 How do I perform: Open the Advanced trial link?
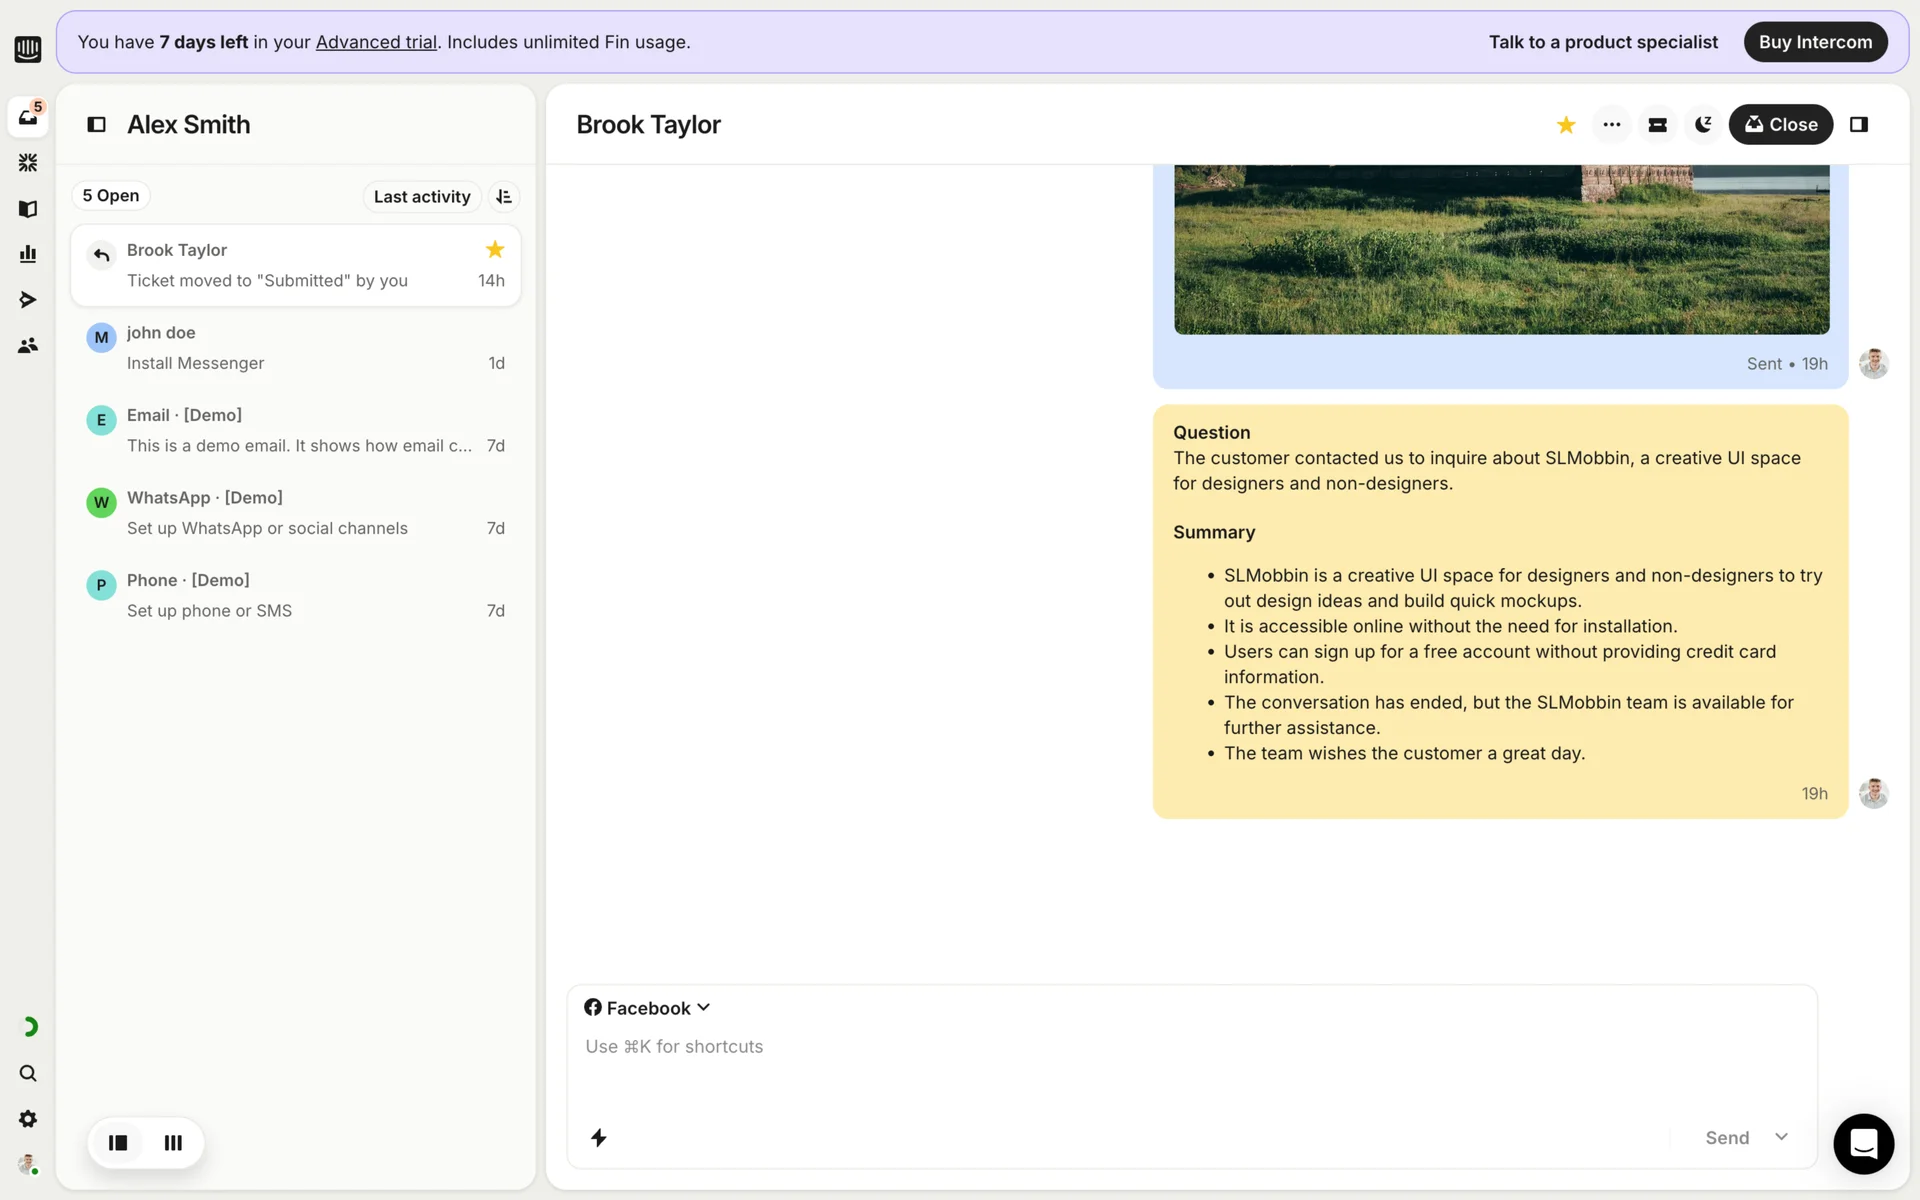376,42
